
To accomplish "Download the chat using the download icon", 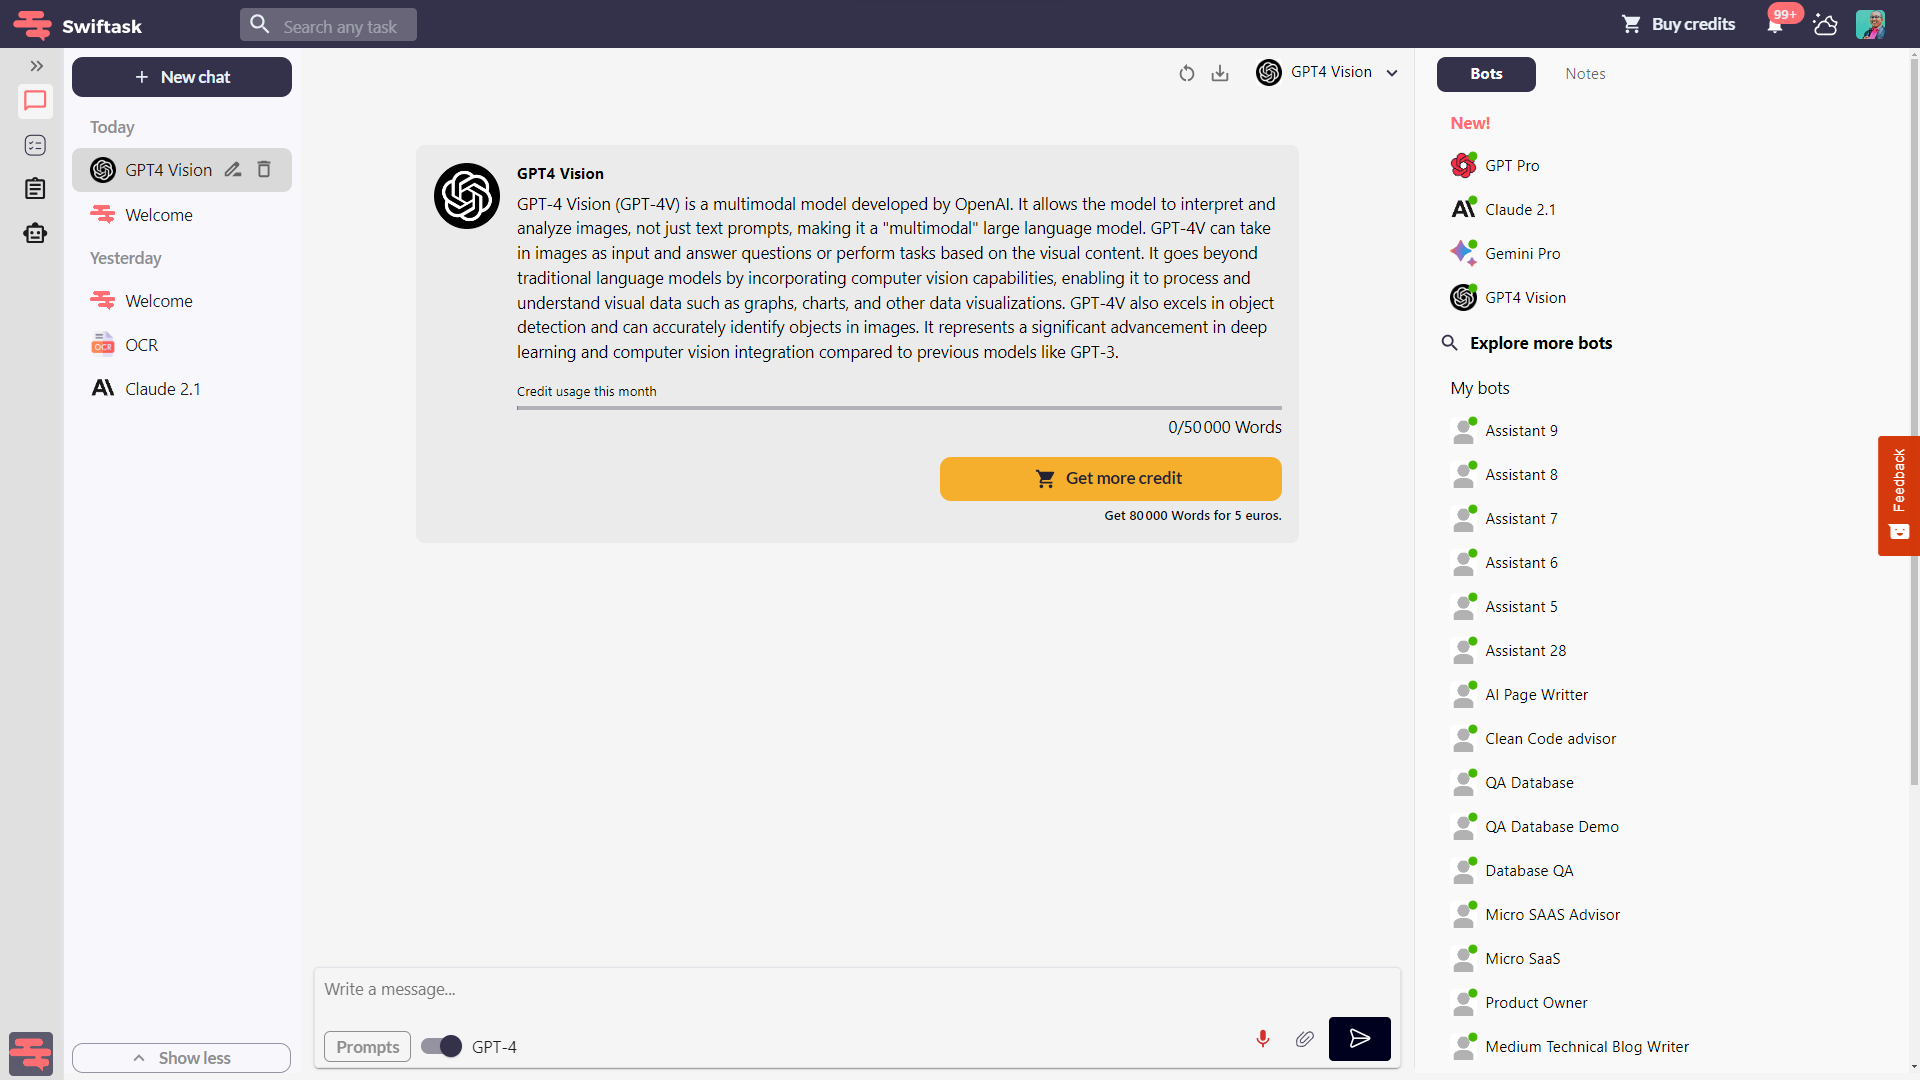I will click(x=1220, y=73).
